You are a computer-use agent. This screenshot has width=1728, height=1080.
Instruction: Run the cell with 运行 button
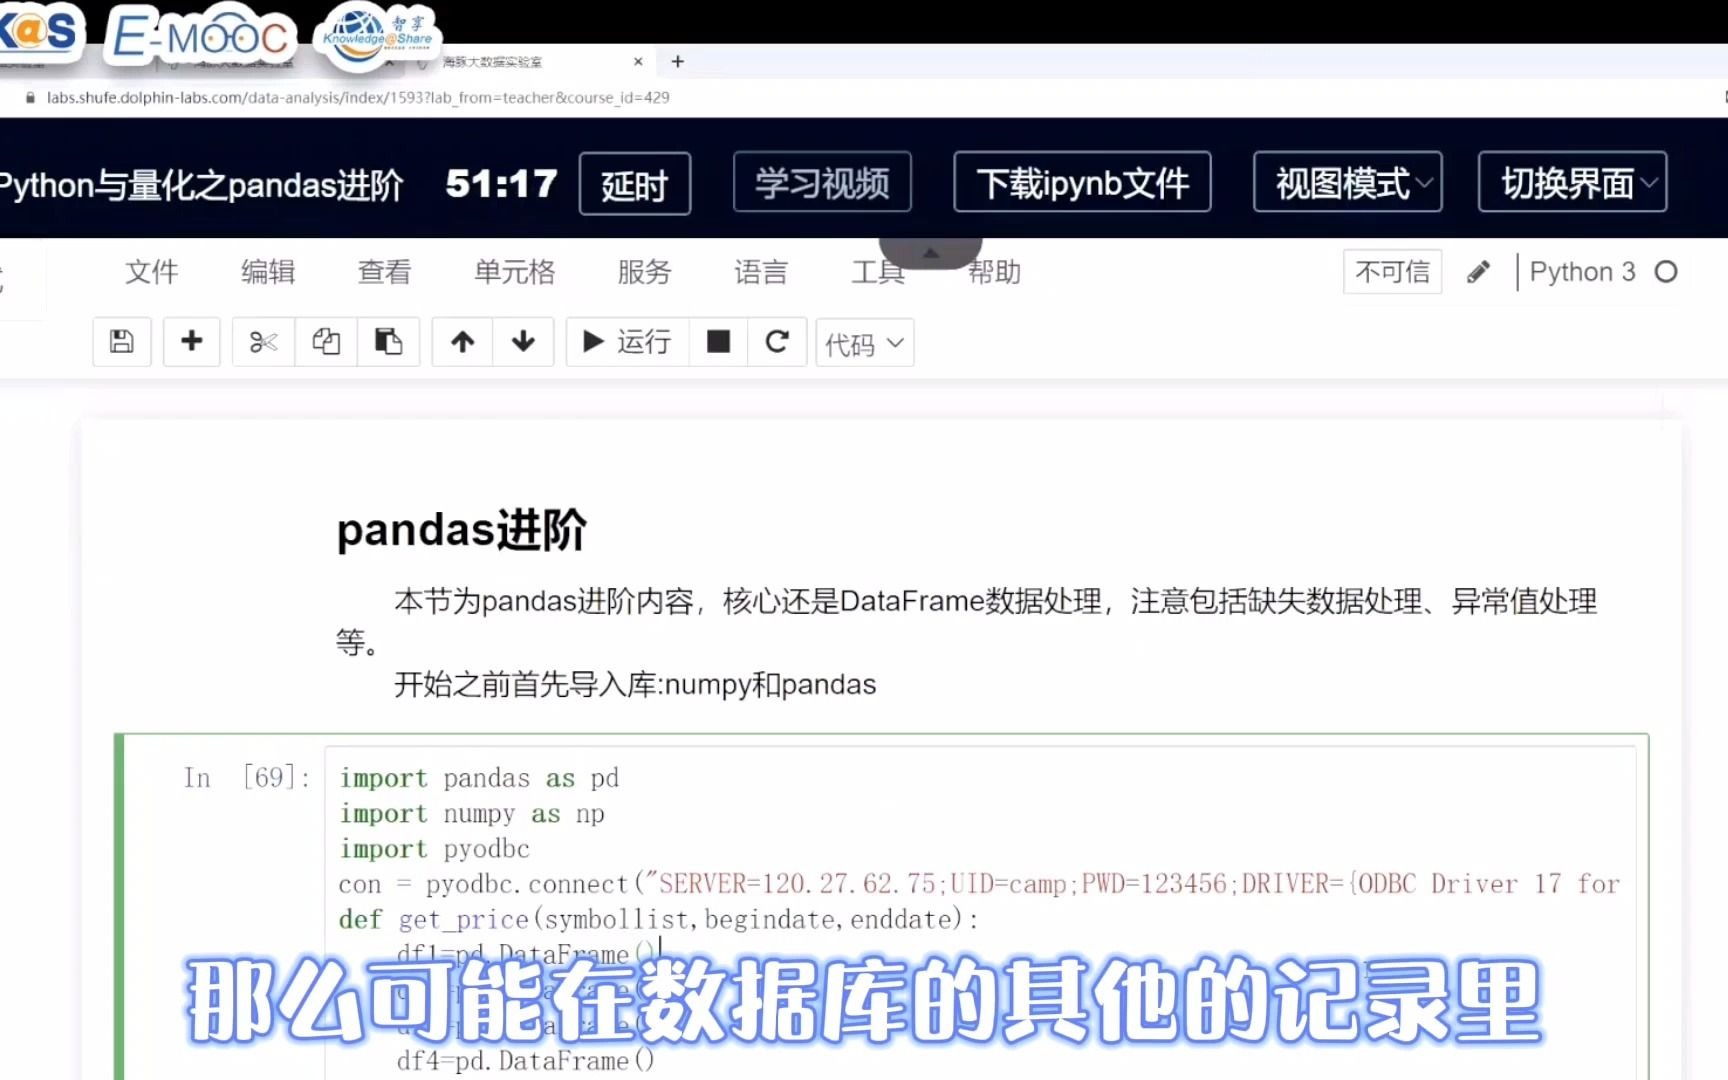click(627, 342)
